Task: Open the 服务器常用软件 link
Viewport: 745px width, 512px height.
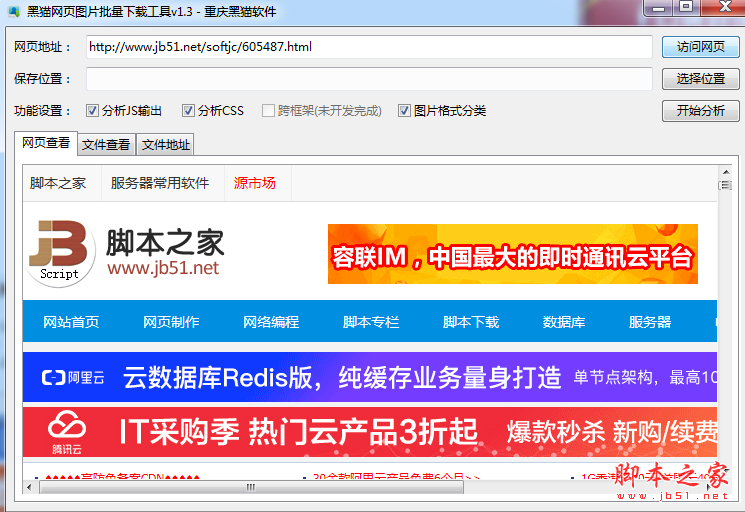Action: (x=160, y=183)
